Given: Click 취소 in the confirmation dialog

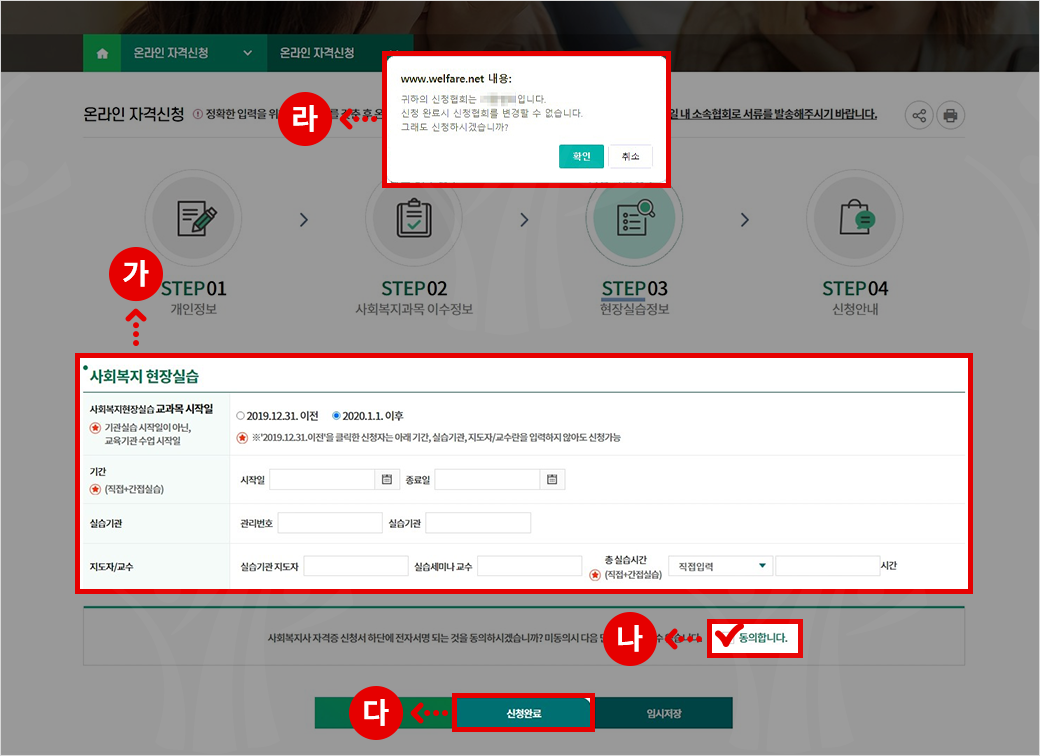Looking at the screenshot, I should coord(630,156).
